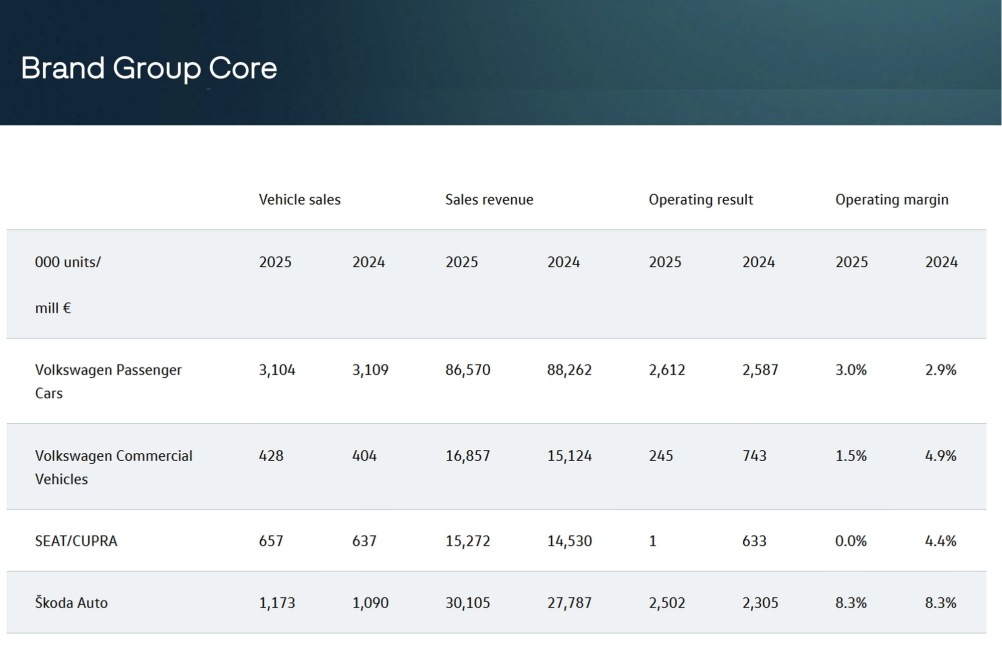This screenshot has width=1002, height=668.
Task: Click the 2,502 Škoda operating result value
Action: coord(667,603)
